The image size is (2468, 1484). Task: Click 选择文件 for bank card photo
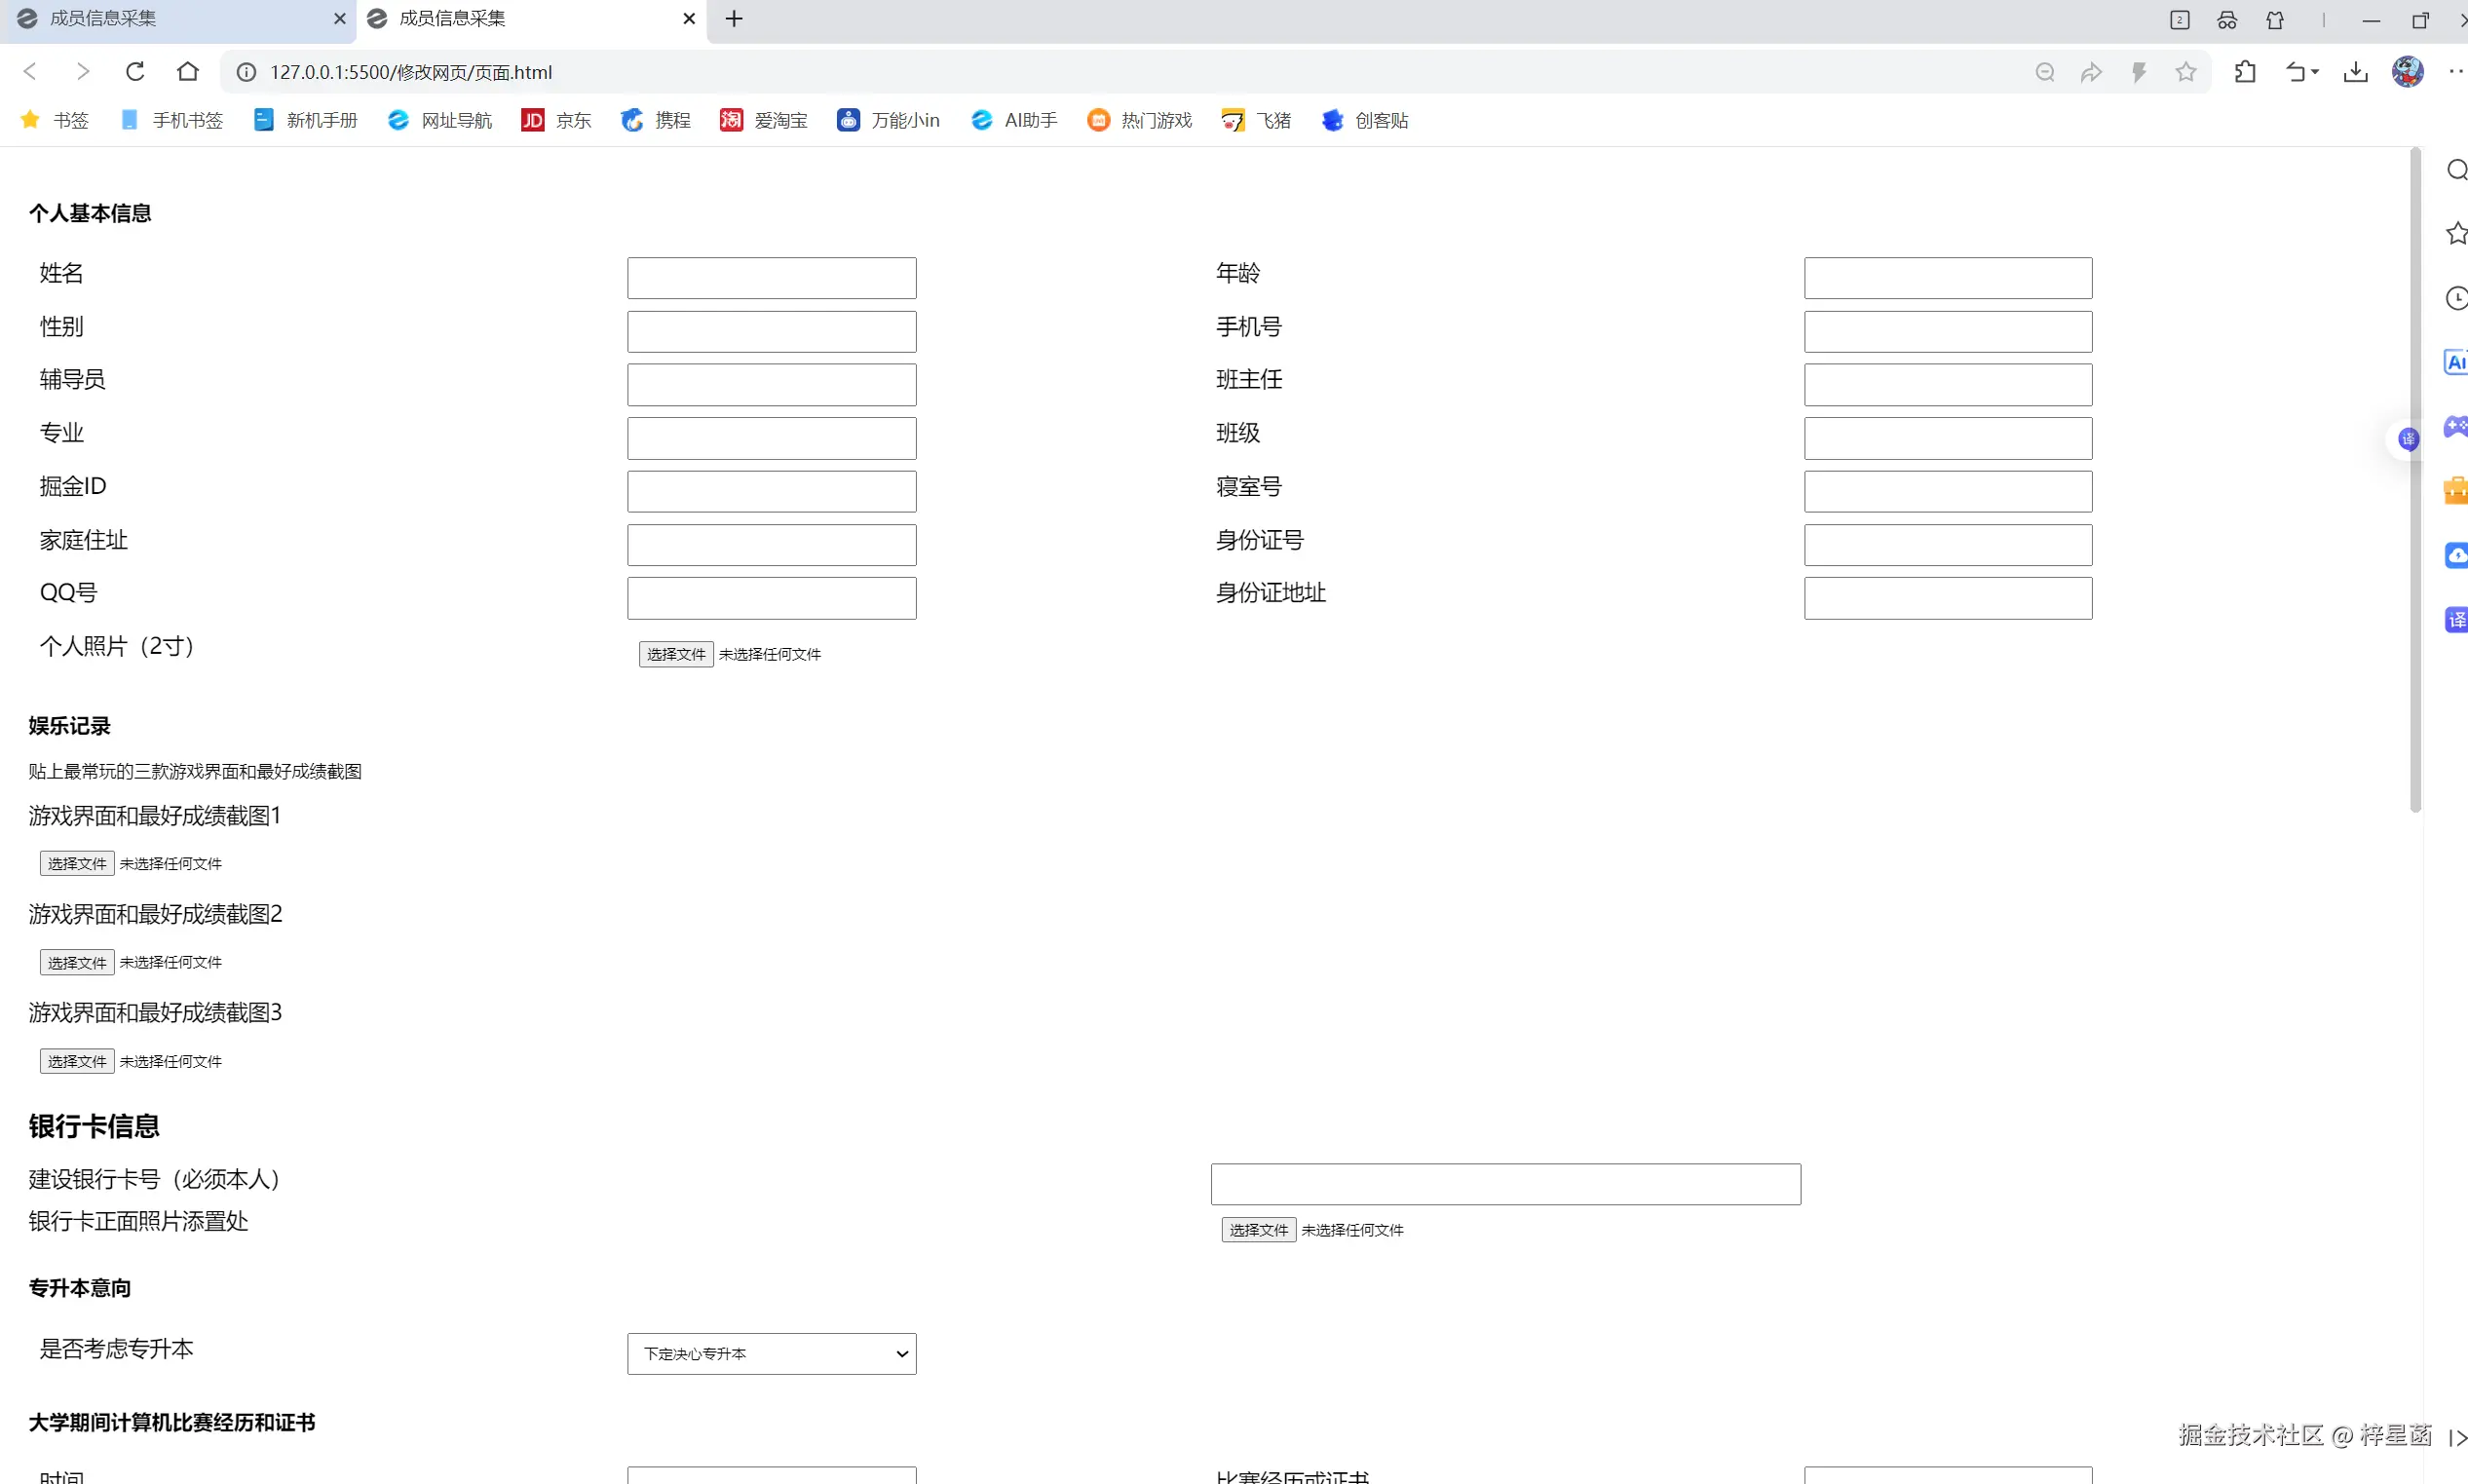[x=1256, y=1230]
